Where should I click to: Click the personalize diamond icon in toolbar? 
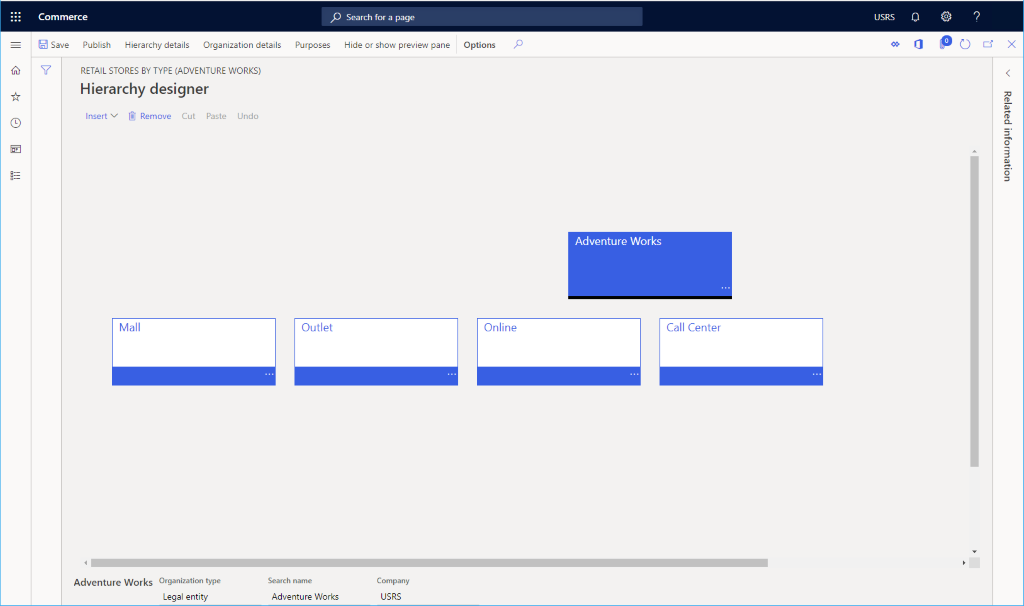click(895, 44)
